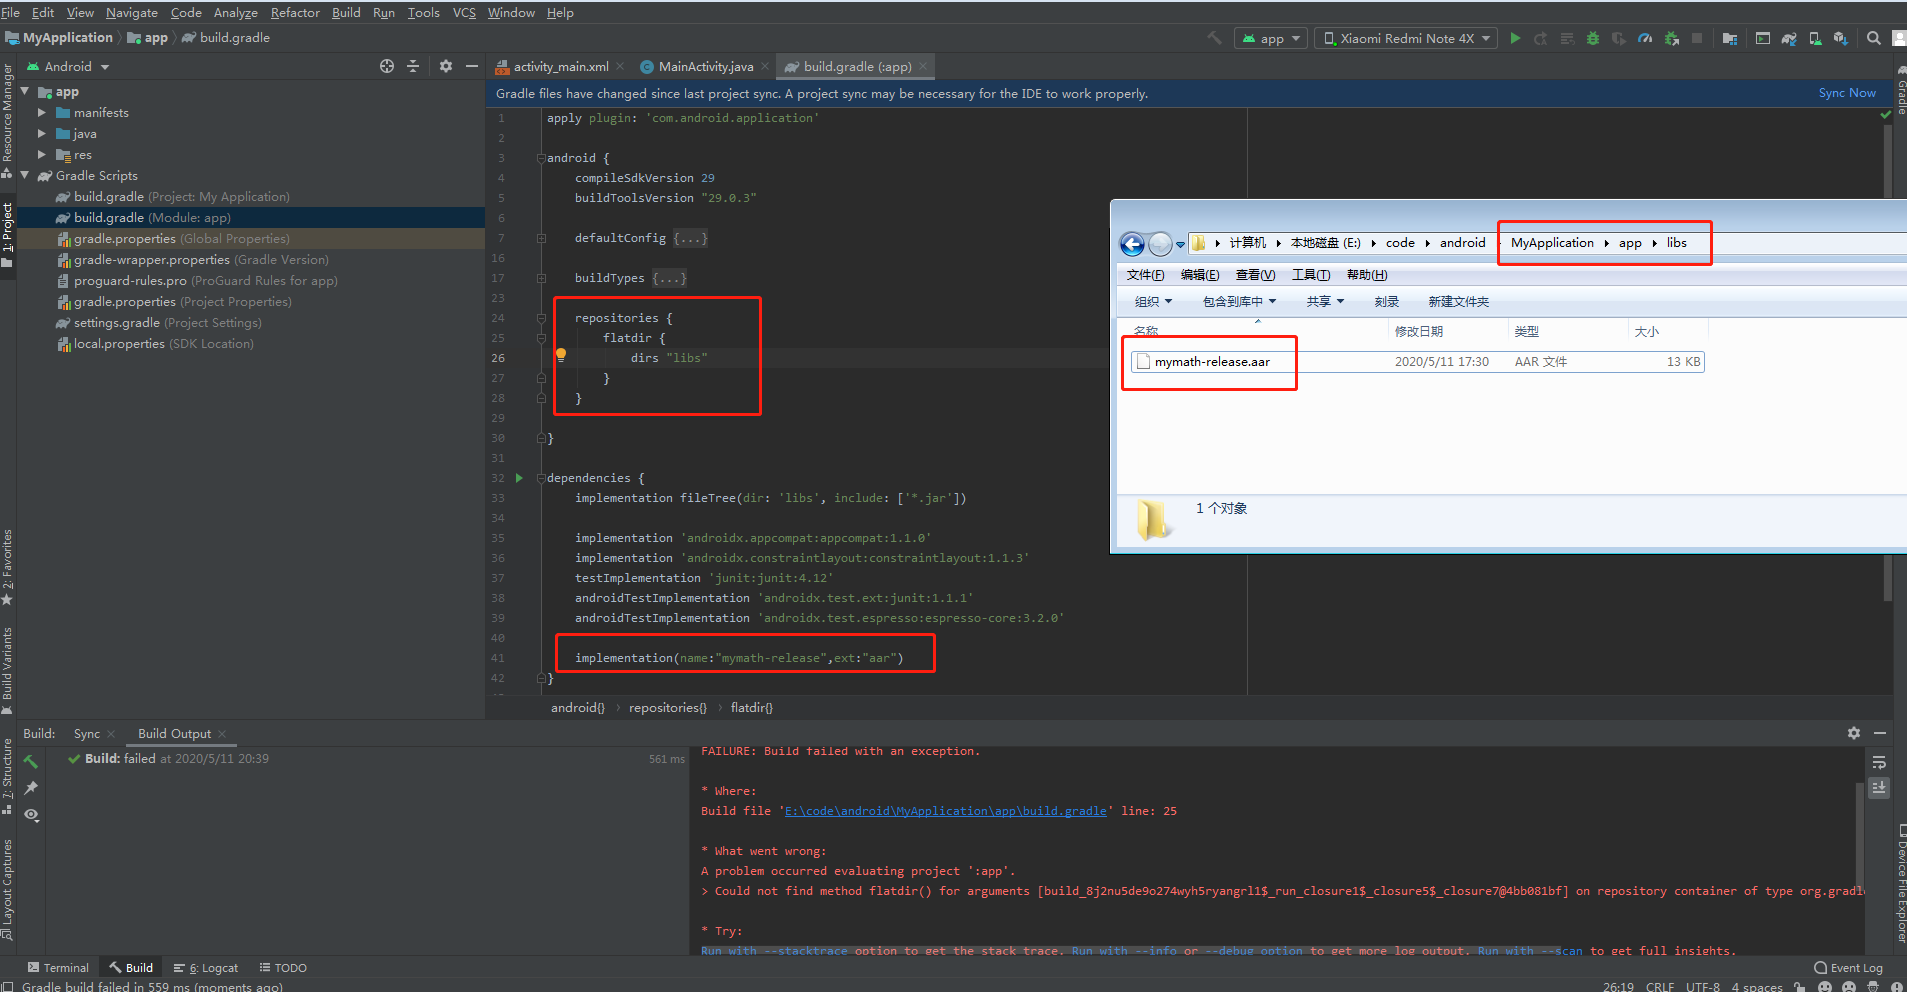Toggle the eye view filter in Build panel

coord(31,815)
